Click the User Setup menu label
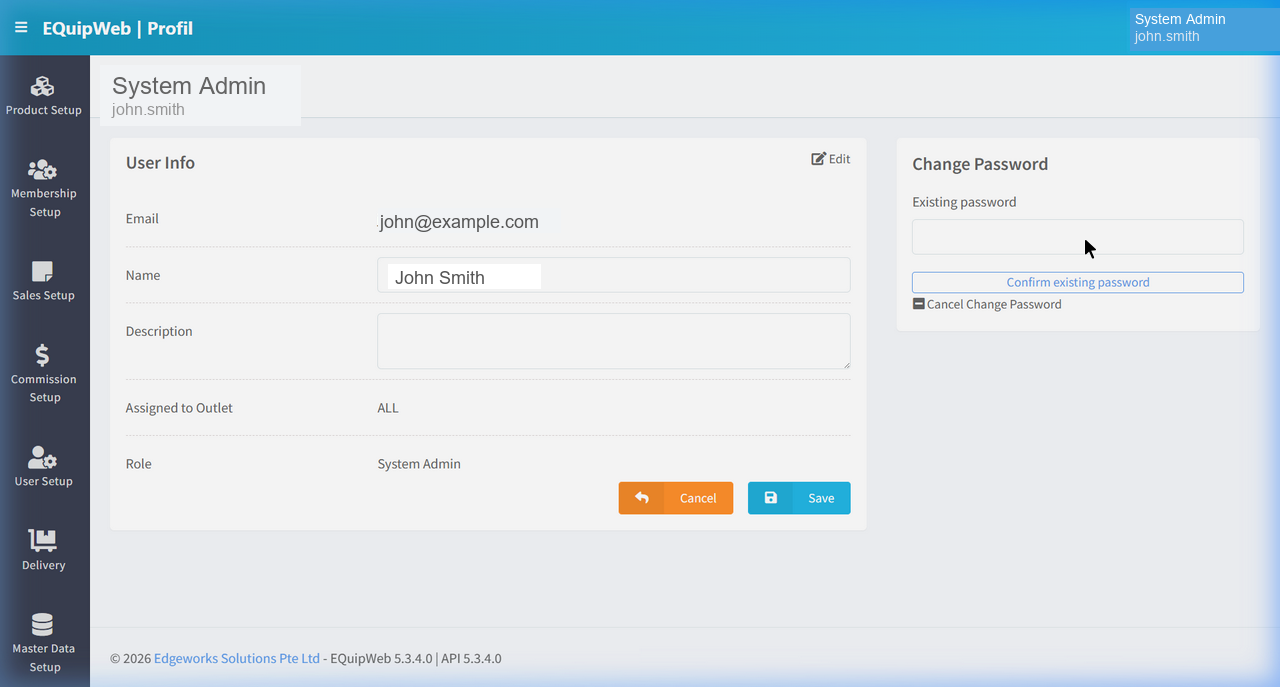Viewport: 1280px width, 687px height. coord(44,481)
